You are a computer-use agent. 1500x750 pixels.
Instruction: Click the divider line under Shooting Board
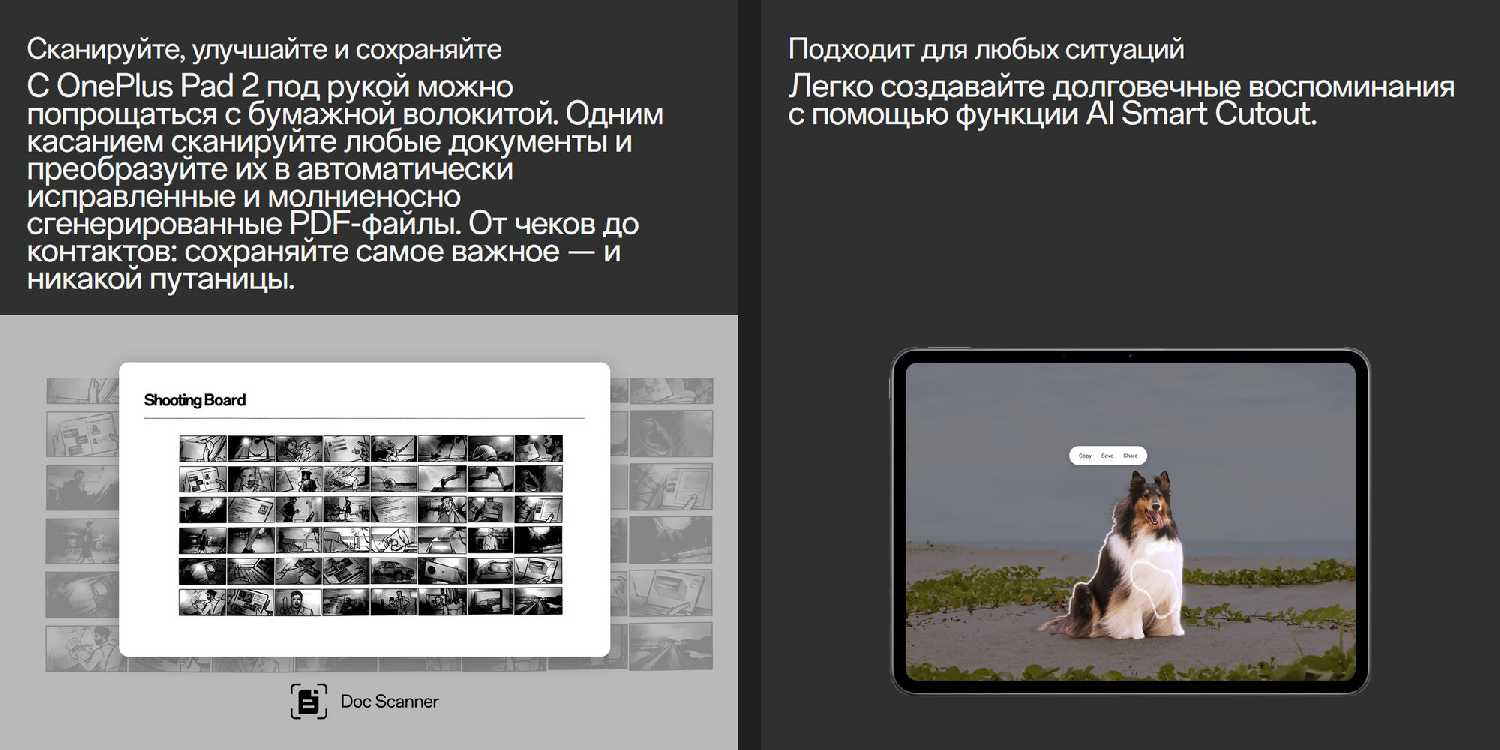tap(364, 417)
